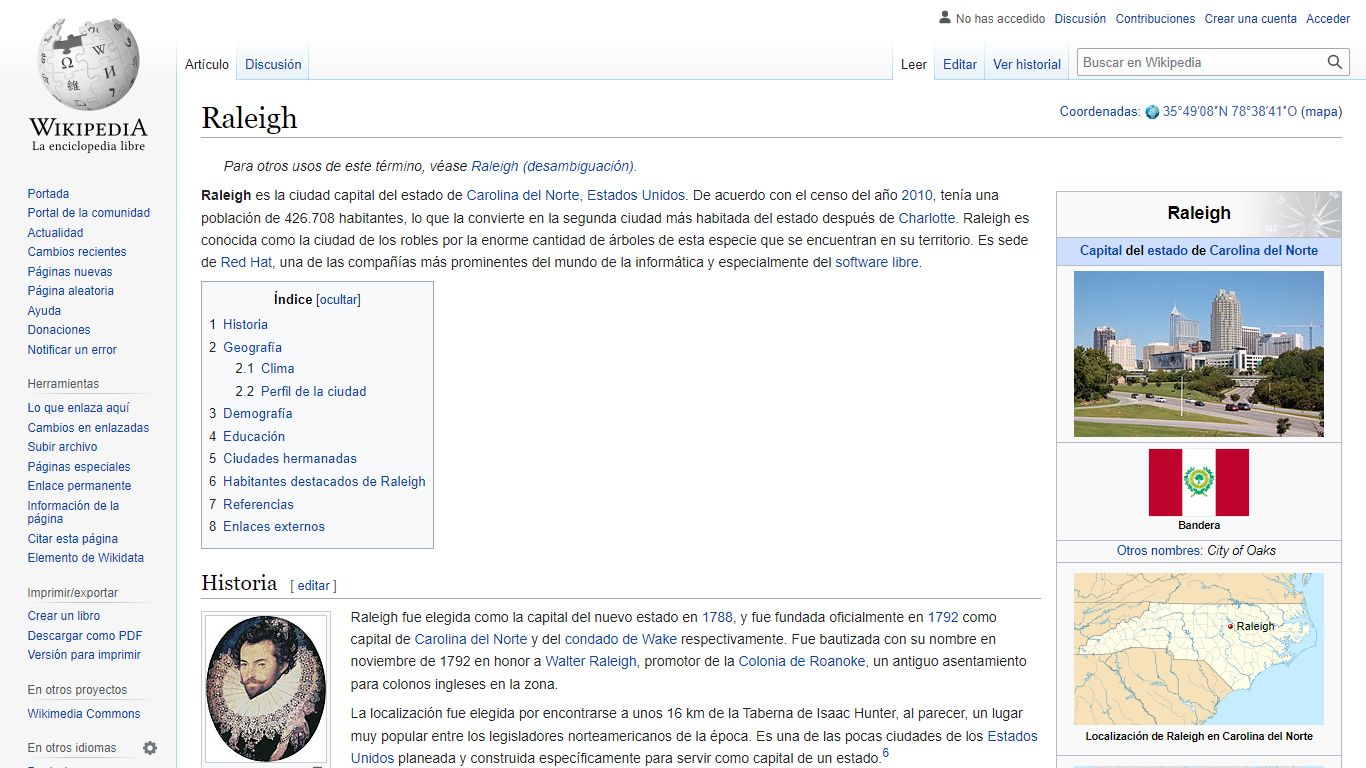Click the (mapa) link by coordinates
Viewport: 1366px width, 768px height.
pos(1321,112)
